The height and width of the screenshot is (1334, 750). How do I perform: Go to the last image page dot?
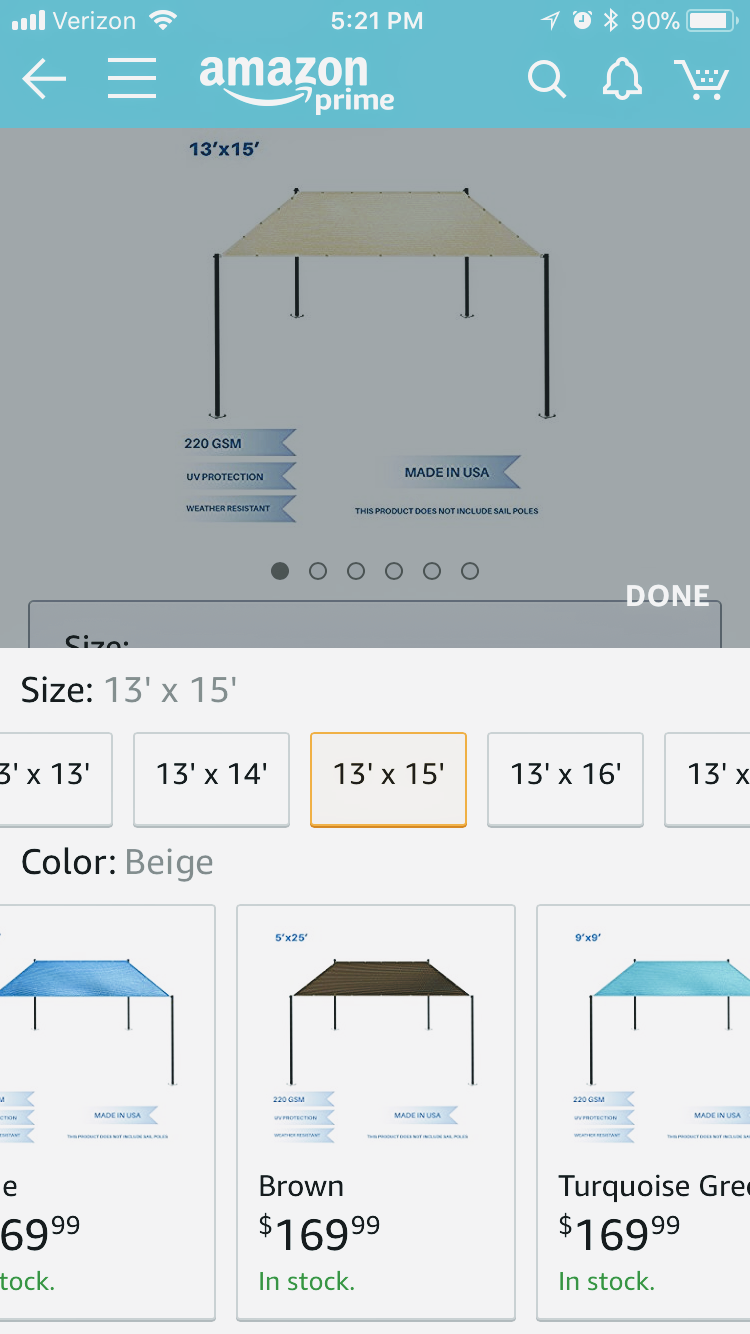tap(470, 571)
